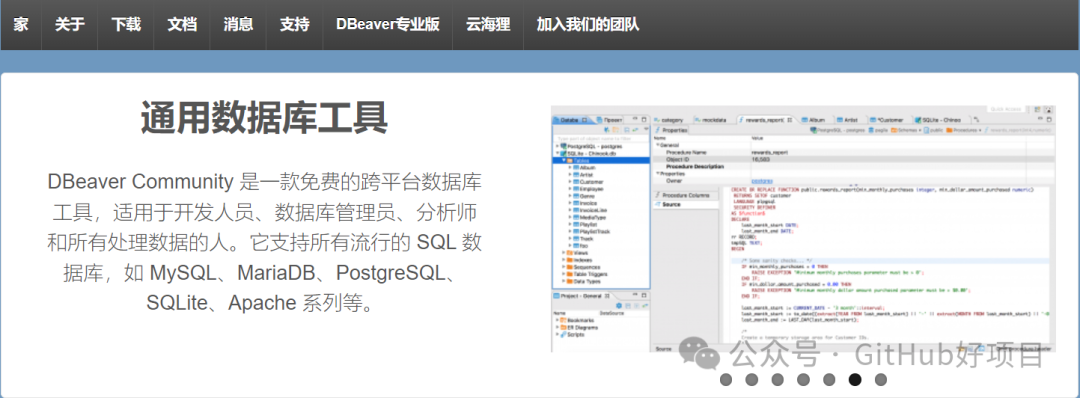Select the first carousel indicator dot
1080x398 pixels.
click(726, 379)
